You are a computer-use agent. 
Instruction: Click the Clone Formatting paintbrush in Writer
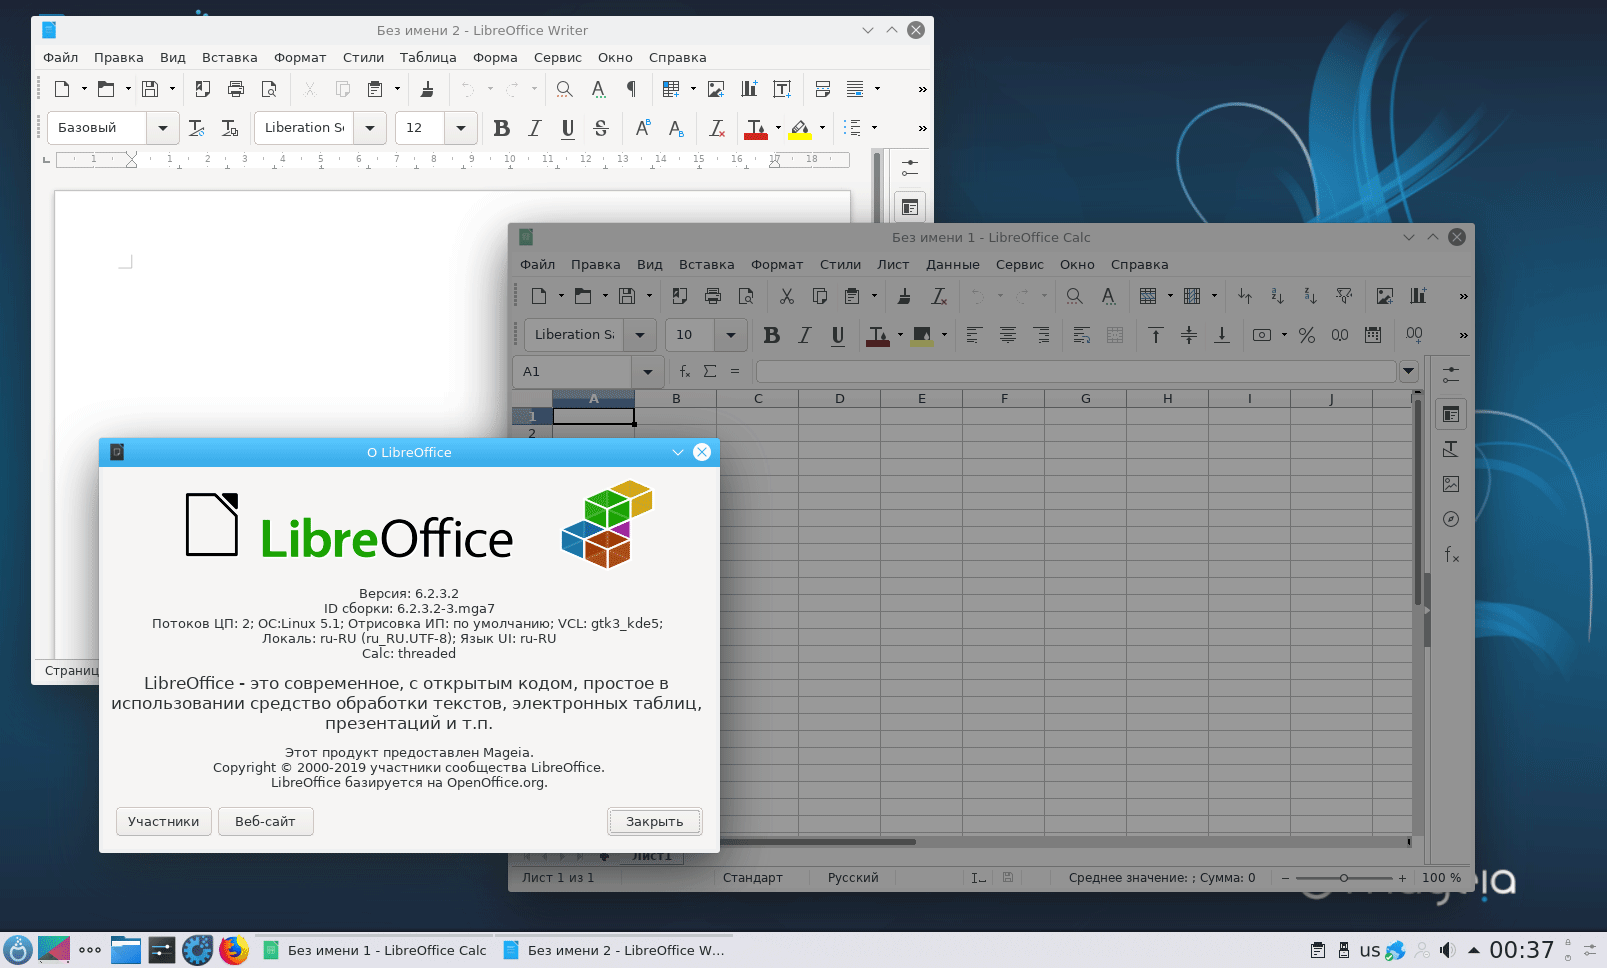427,89
